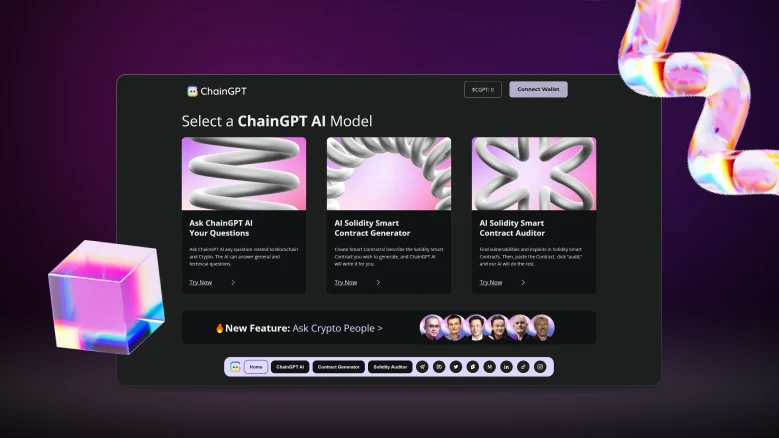Select the Smart Contract Auditor thumbnail image
This screenshot has height=438, width=779.
tap(534, 174)
